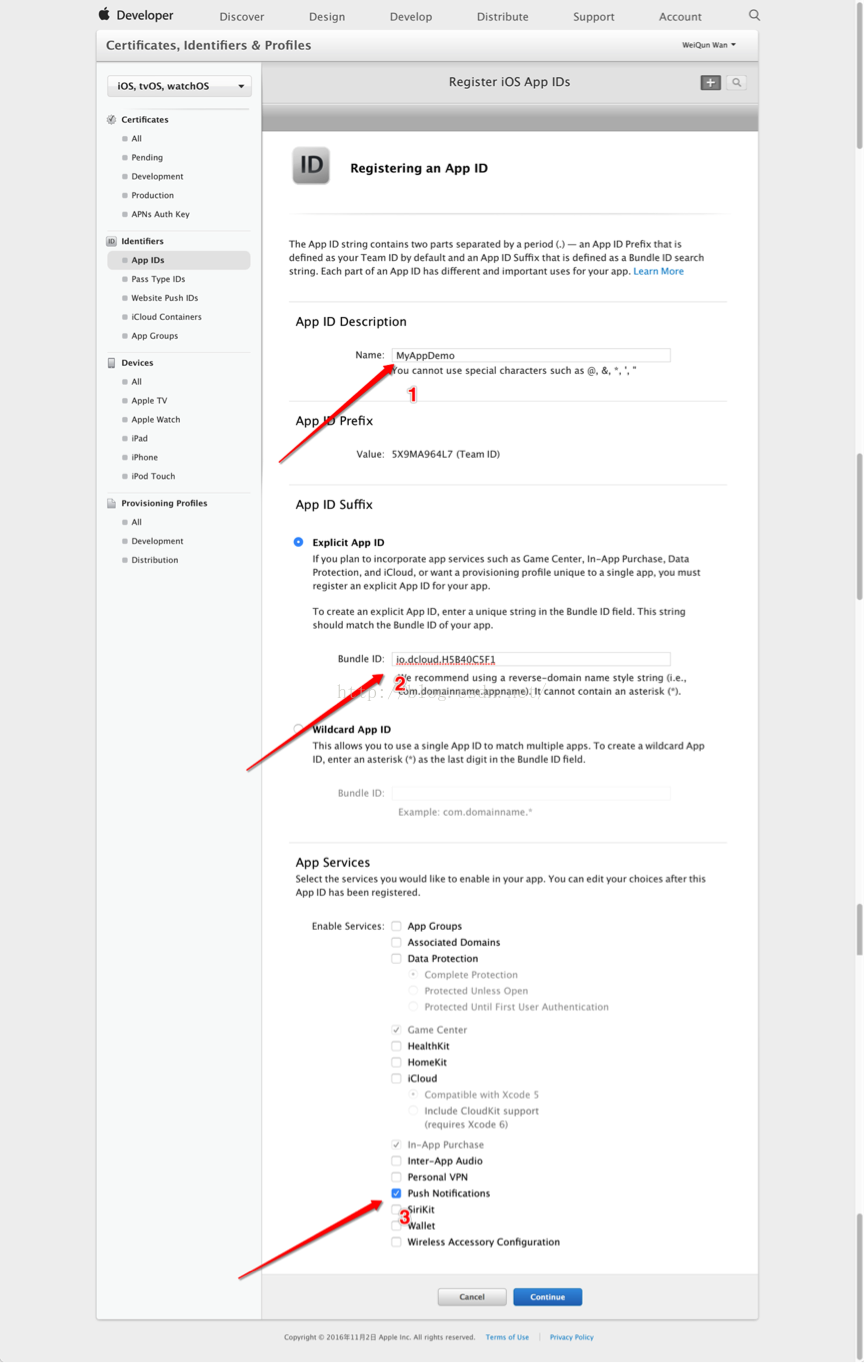Click the search icon beside plus button
This screenshot has height=1363, width=865.
pyautogui.click(x=736, y=82)
